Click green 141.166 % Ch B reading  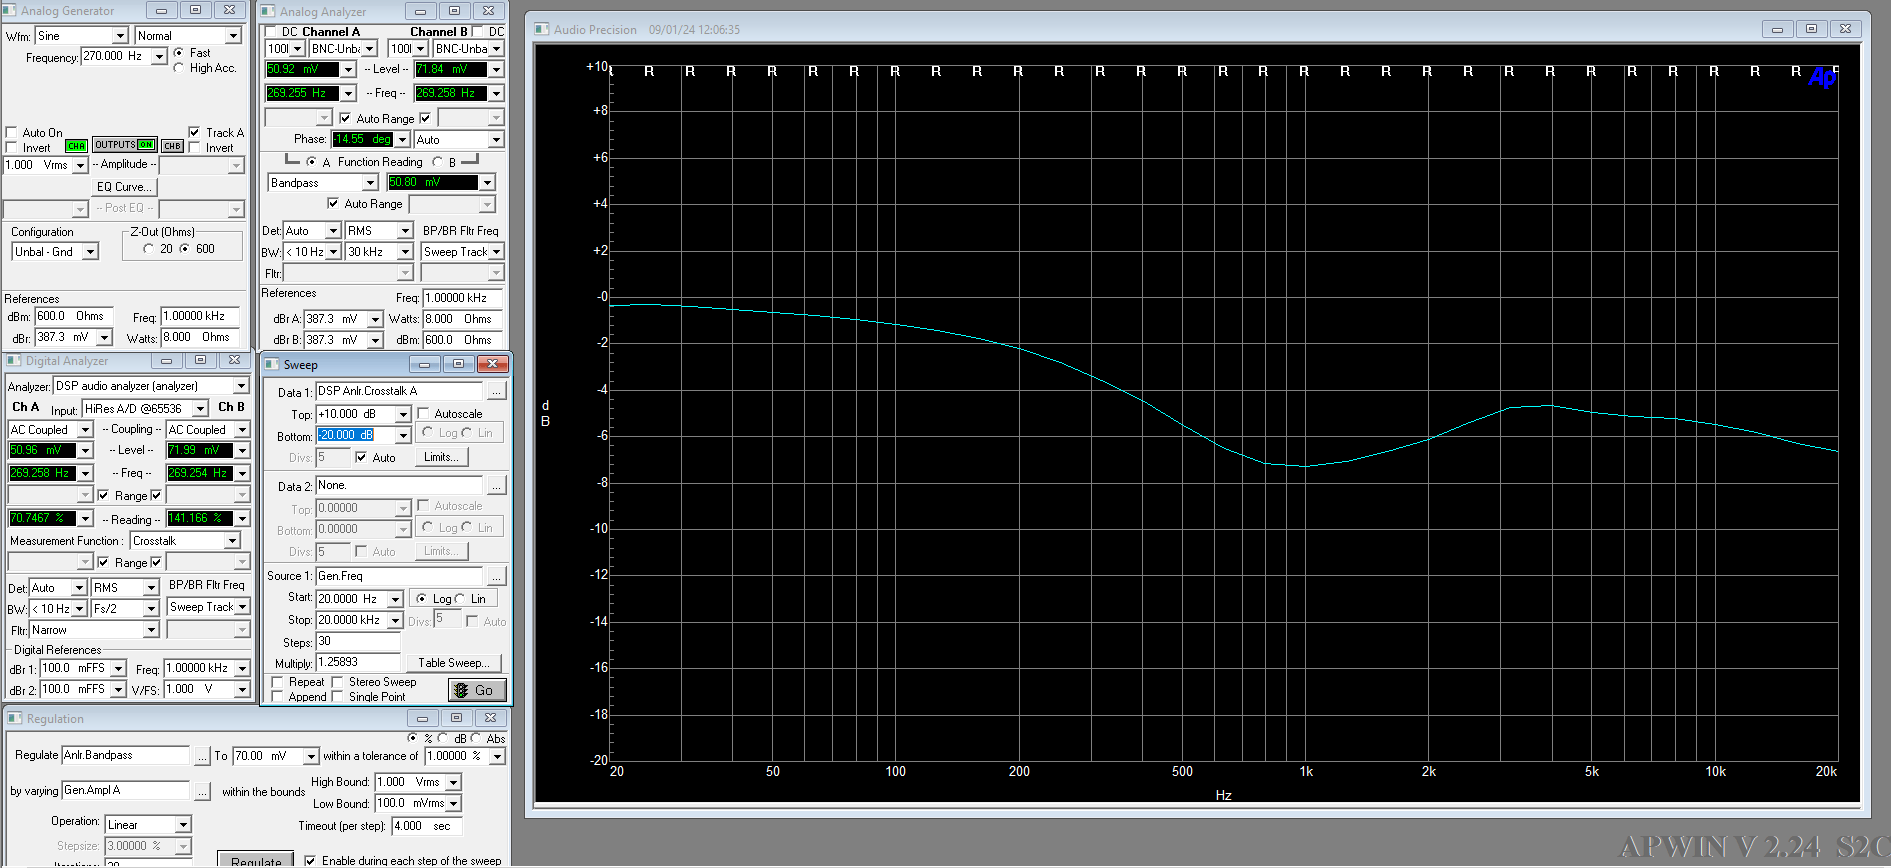coord(200,518)
